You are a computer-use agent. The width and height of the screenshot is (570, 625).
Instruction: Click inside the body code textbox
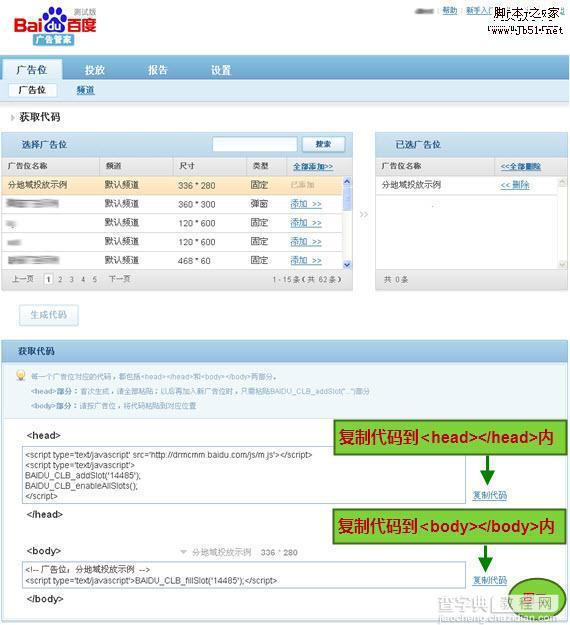(x=244, y=575)
